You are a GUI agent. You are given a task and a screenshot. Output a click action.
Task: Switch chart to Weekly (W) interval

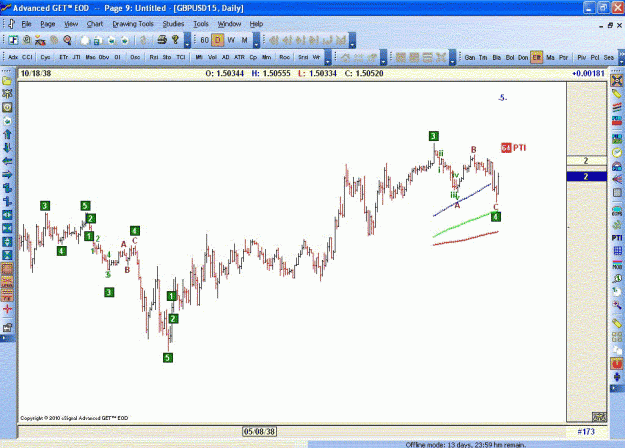click(231, 40)
